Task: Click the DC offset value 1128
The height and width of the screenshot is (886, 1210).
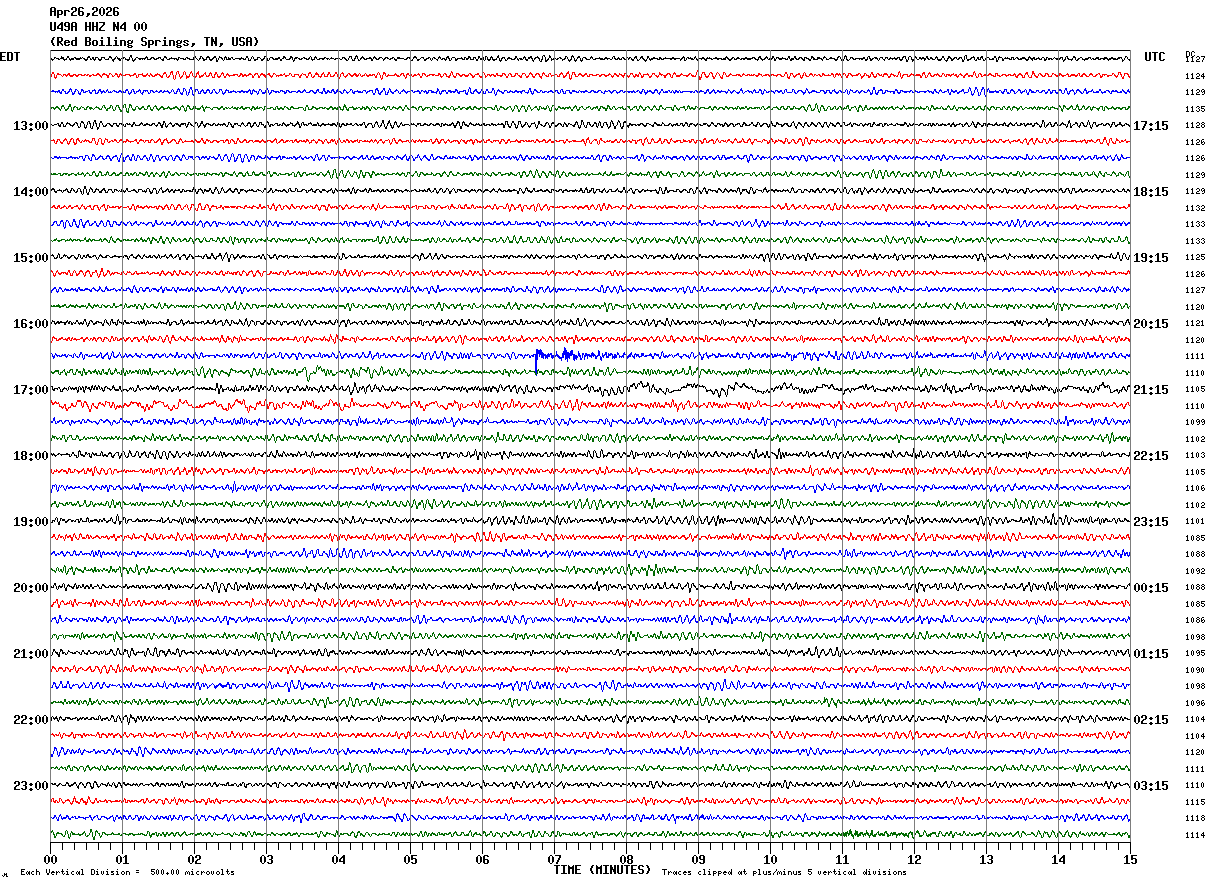Action: [x=1195, y=125]
